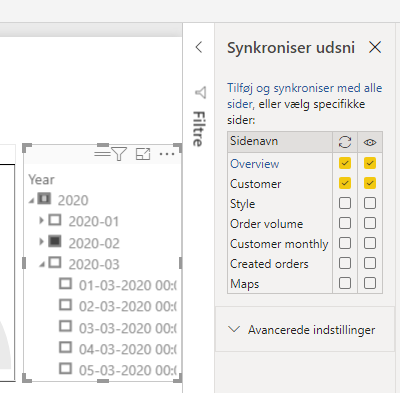The height and width of the screenshot is (393, 400).
Task: Enable sync for Order volume page
Action: coord(345,223)
